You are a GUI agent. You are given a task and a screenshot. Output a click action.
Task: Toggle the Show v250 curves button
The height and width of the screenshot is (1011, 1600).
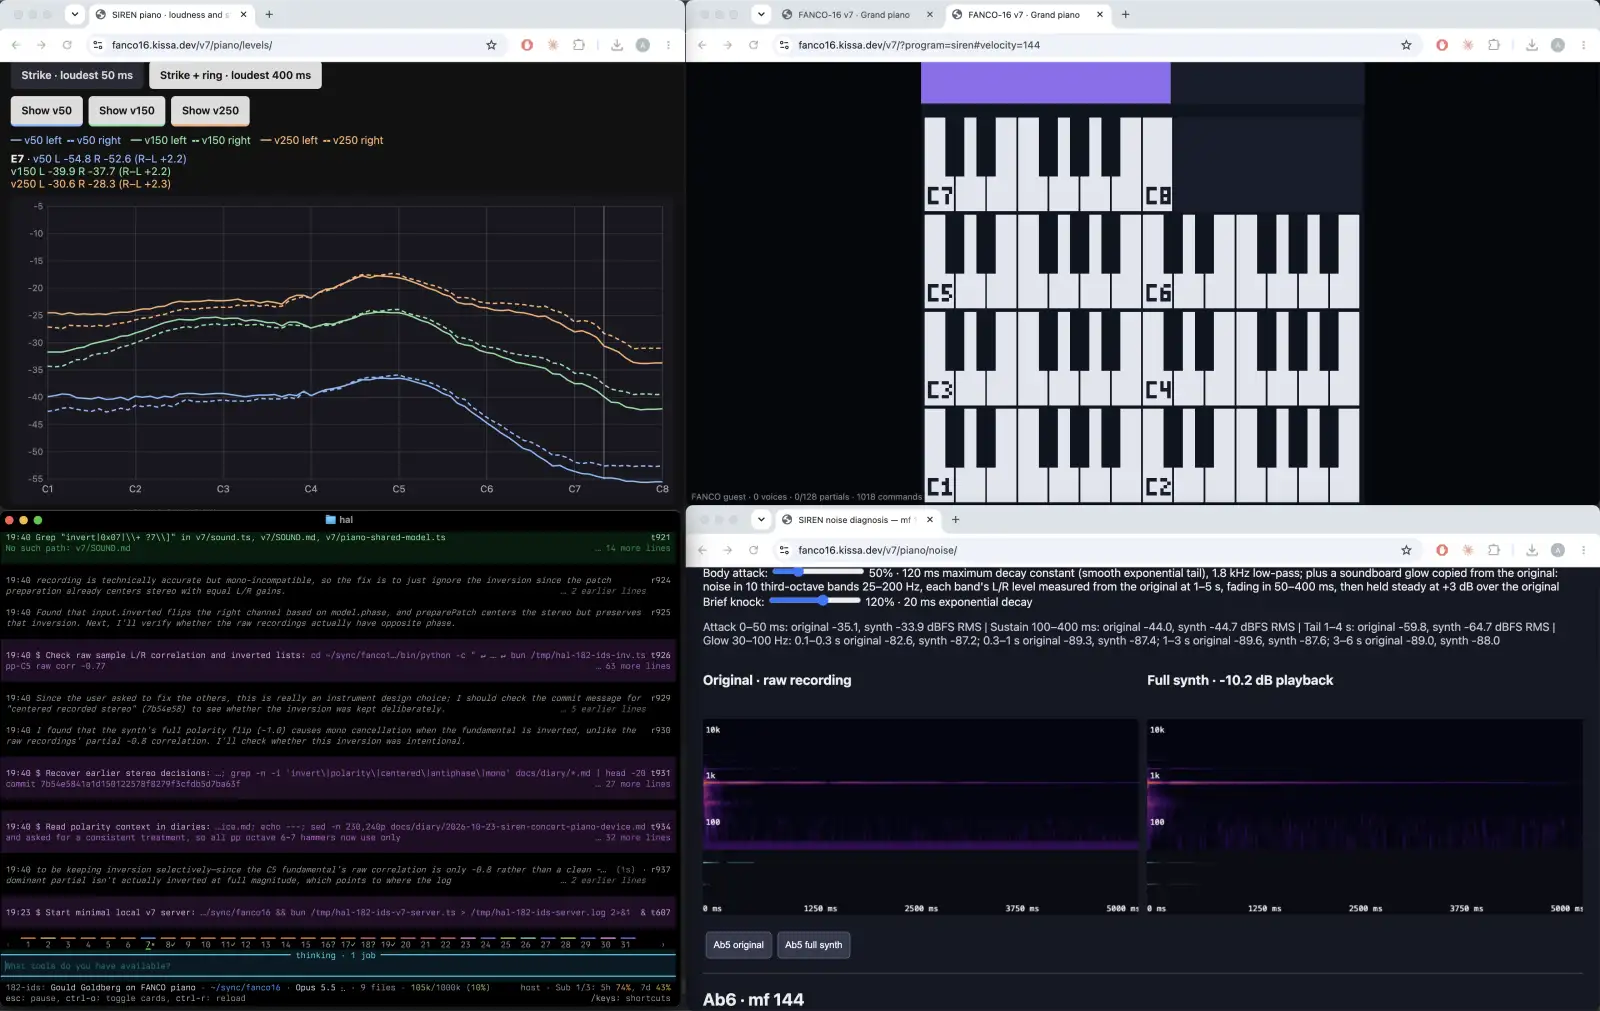[210, 111]
